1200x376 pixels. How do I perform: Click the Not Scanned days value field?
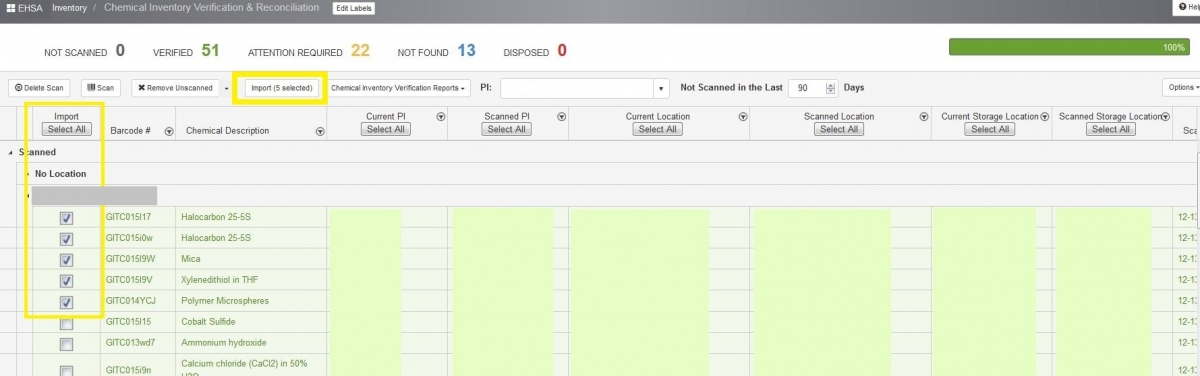click(807, 88)
